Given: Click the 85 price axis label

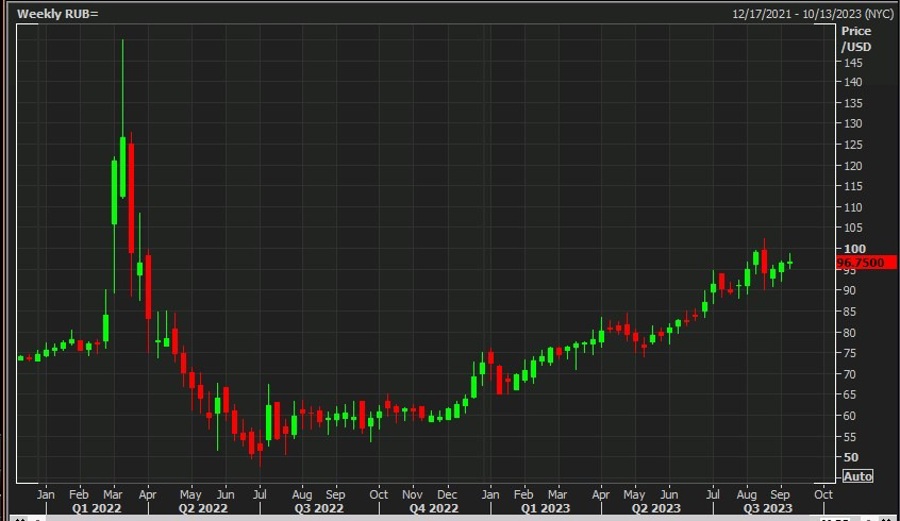Looking at the screenshot, I should coord(849,312).
